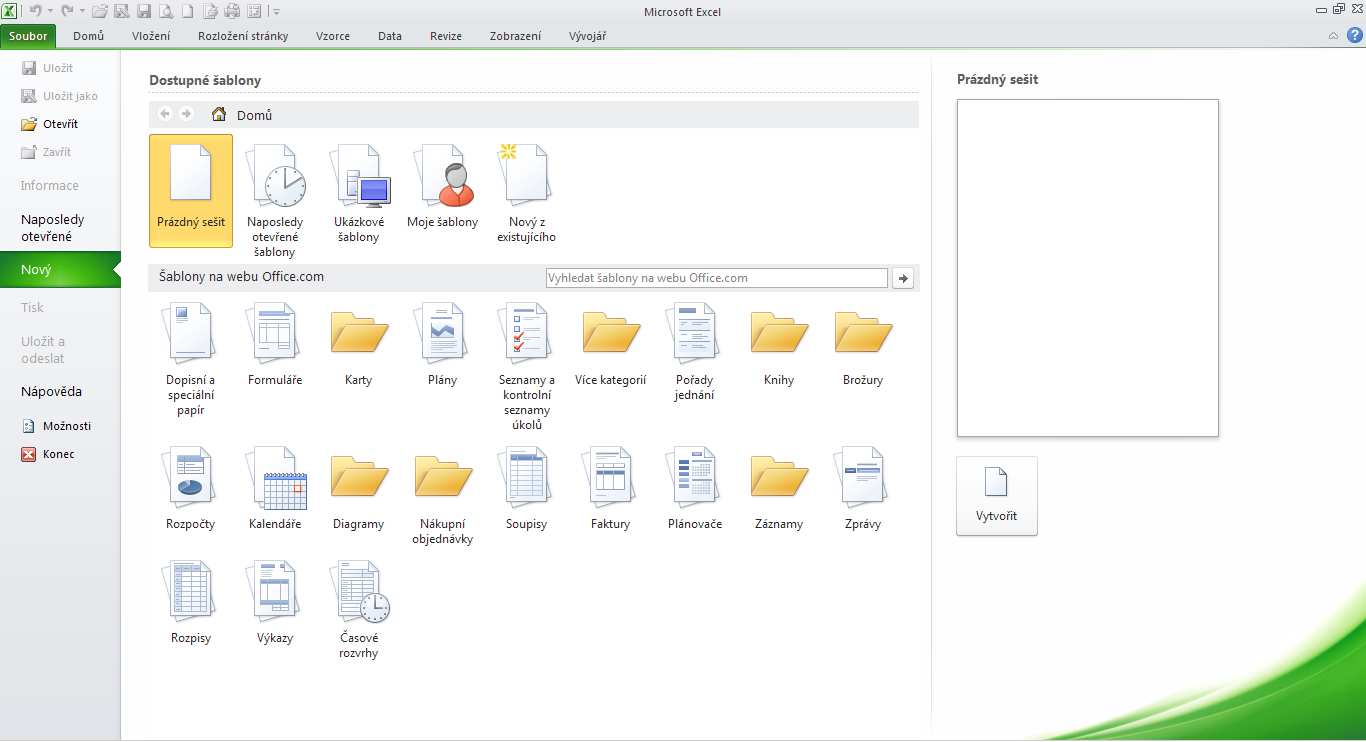Open the Soupisy template category
The image size is (1366, 742).
[x=527, y=489]
